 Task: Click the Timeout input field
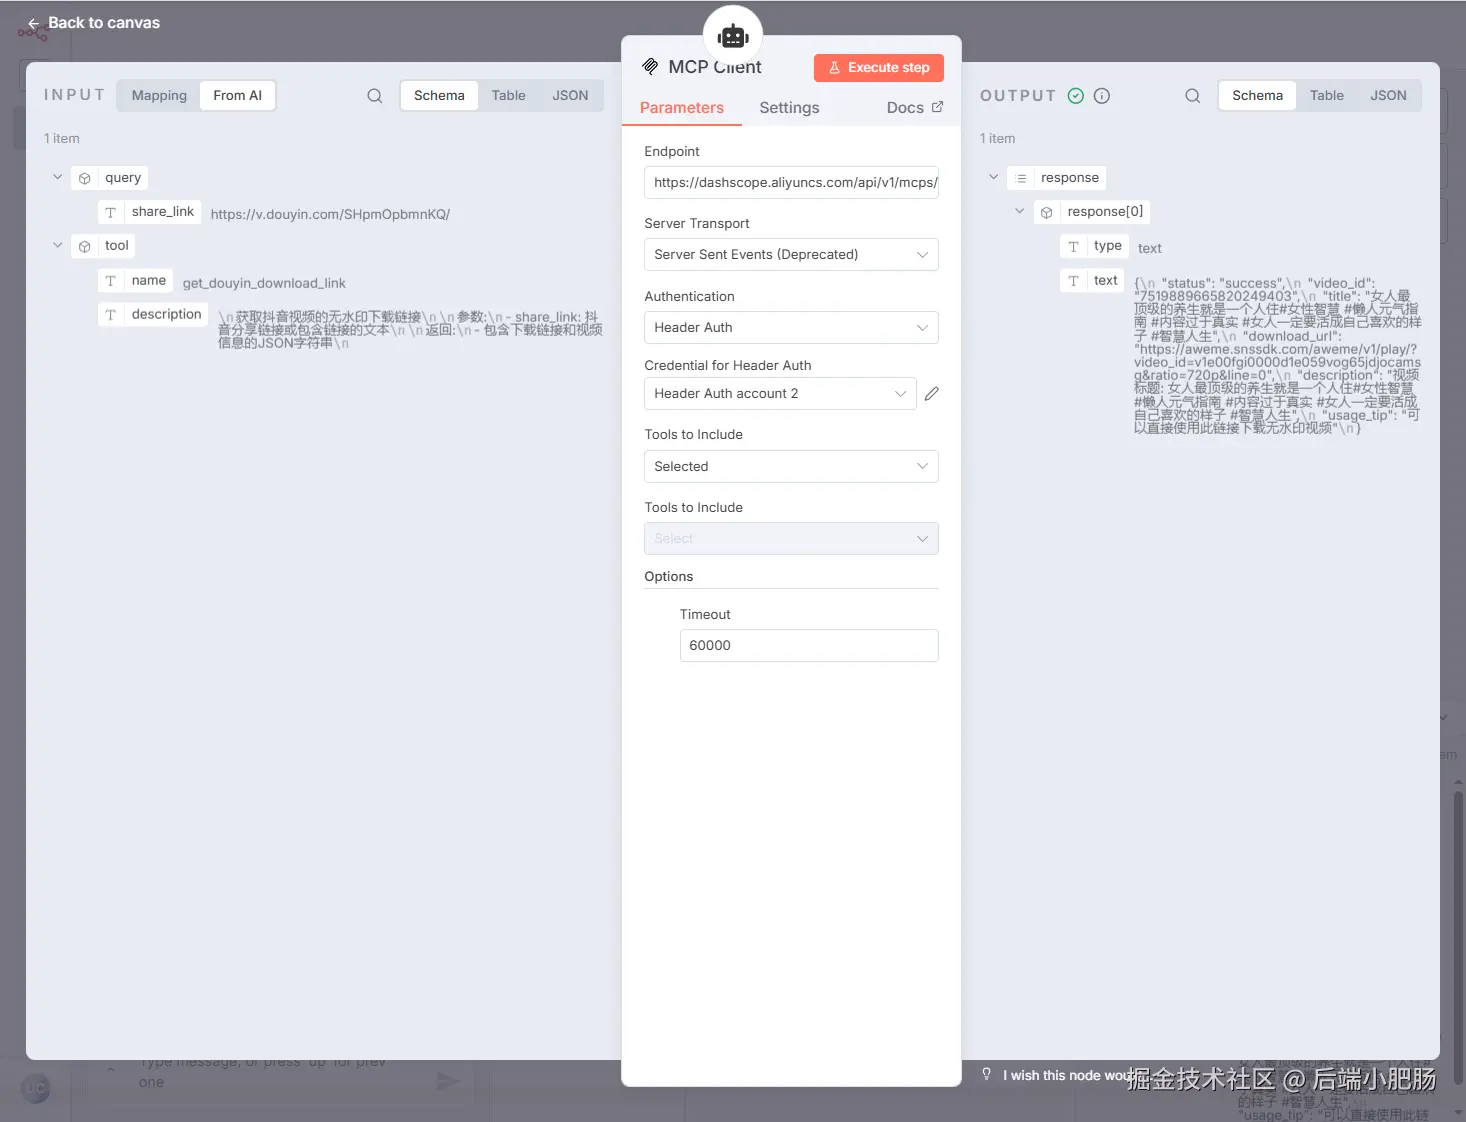tap(809, 646)
